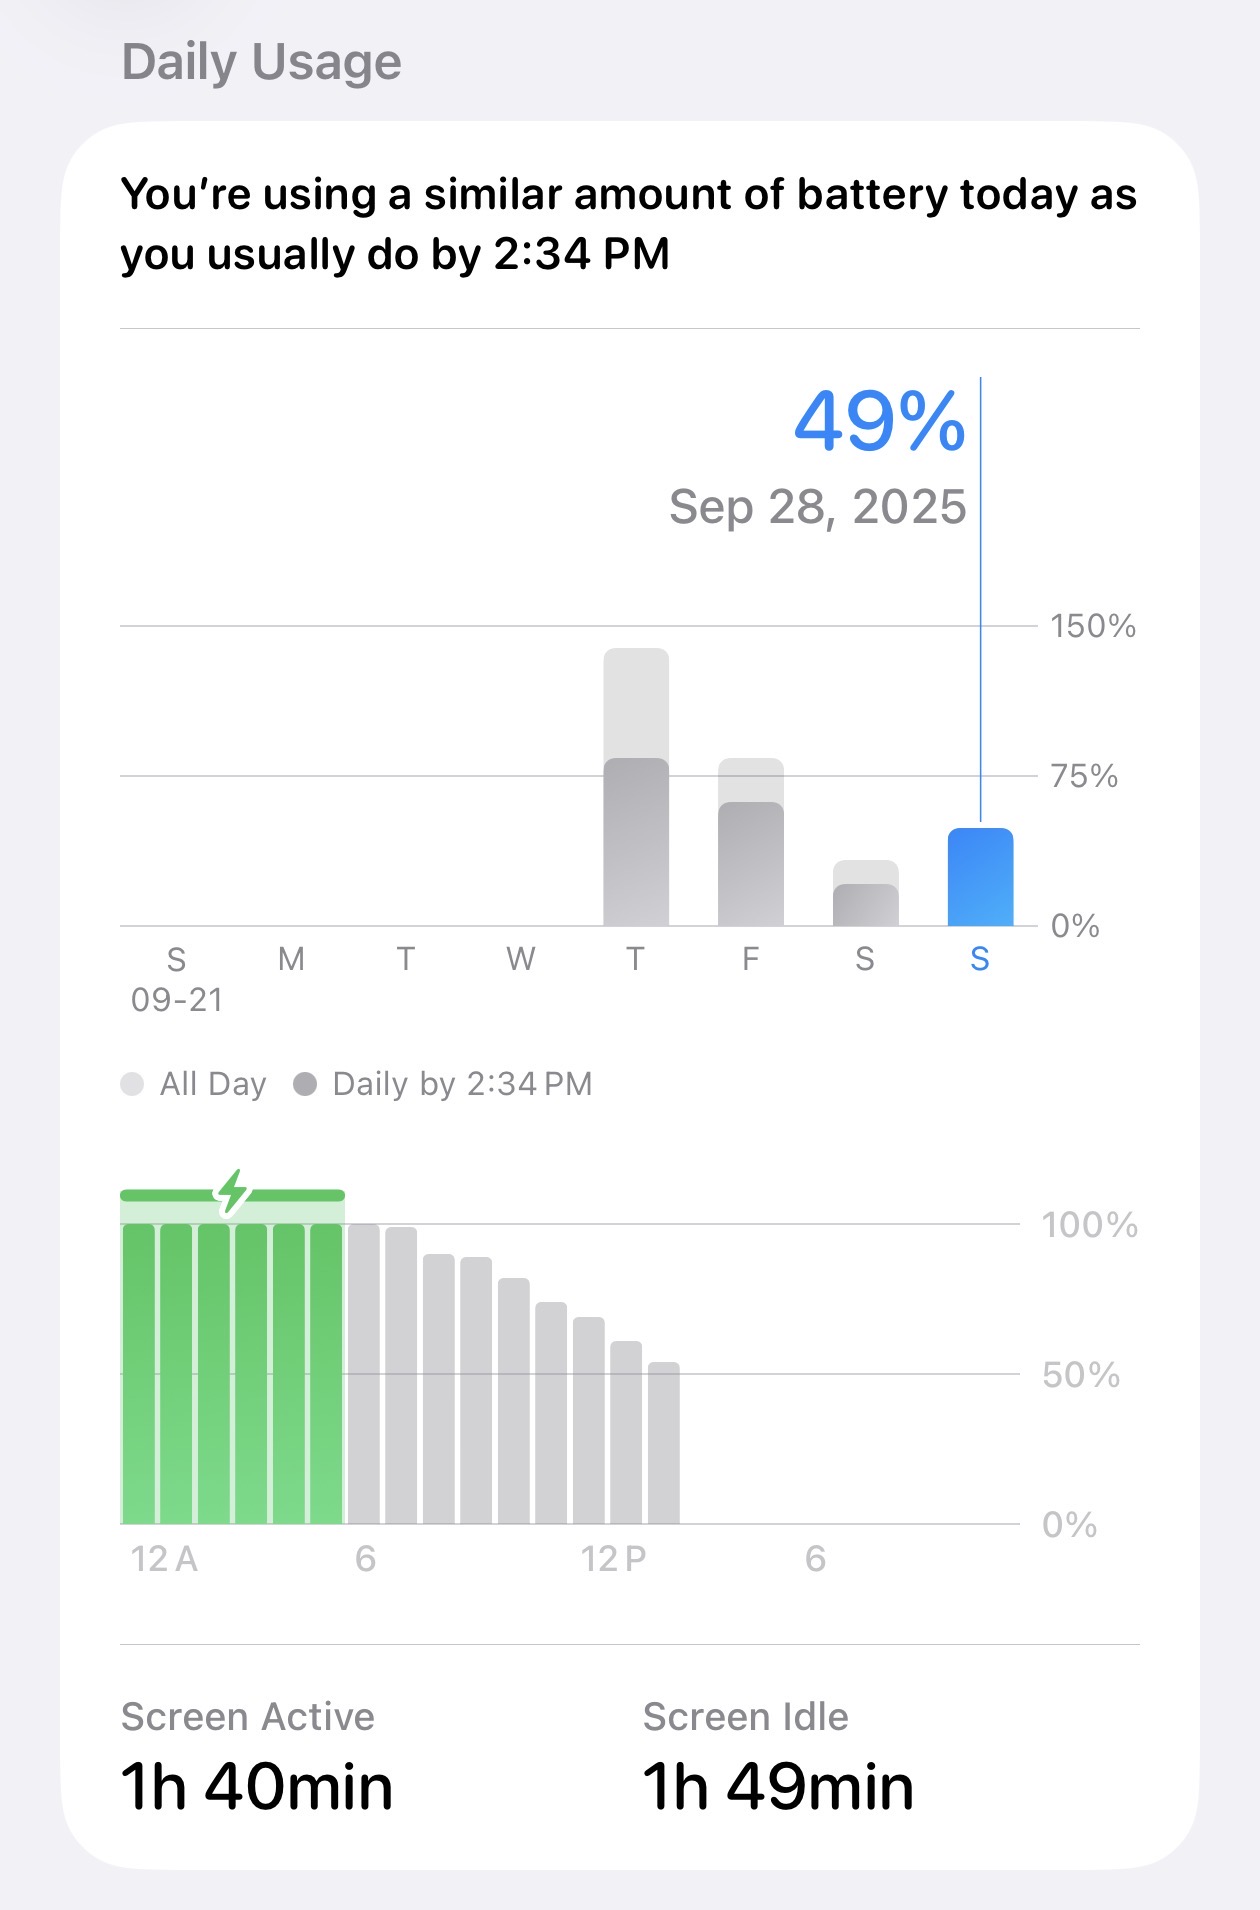Tap the blue 49% usage value

coord(879,421)
